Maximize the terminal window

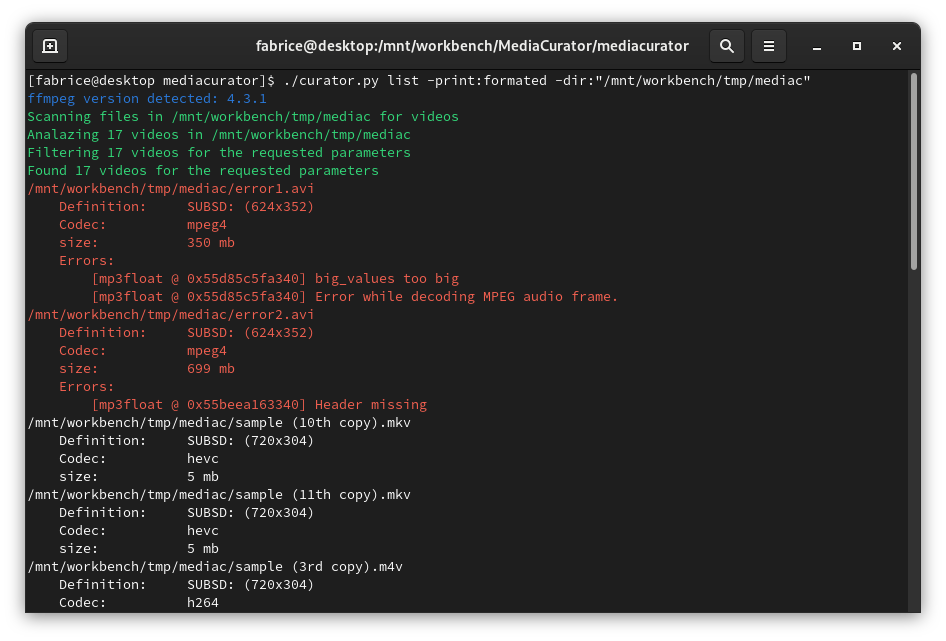(x=857, y=46)
